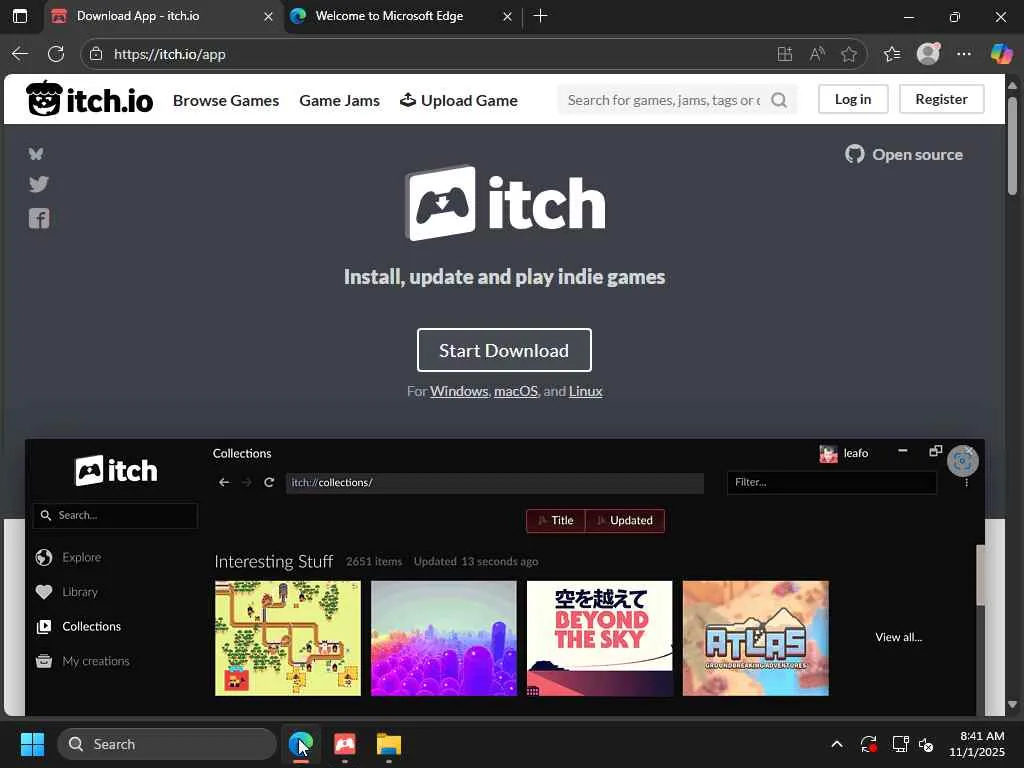Click the Edge icon in the taskbar
The image size is (1024, 768).
click(x=300, y=744)
